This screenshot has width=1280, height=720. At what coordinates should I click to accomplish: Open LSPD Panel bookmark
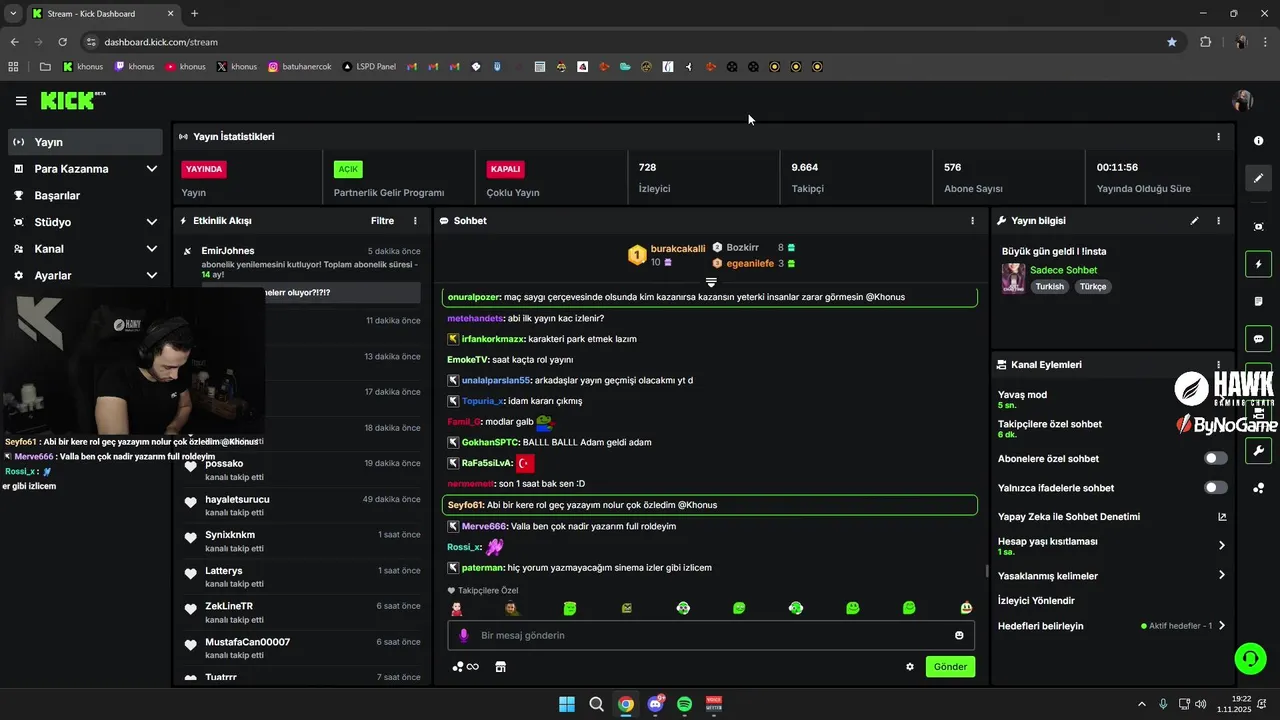pos(368,67)
